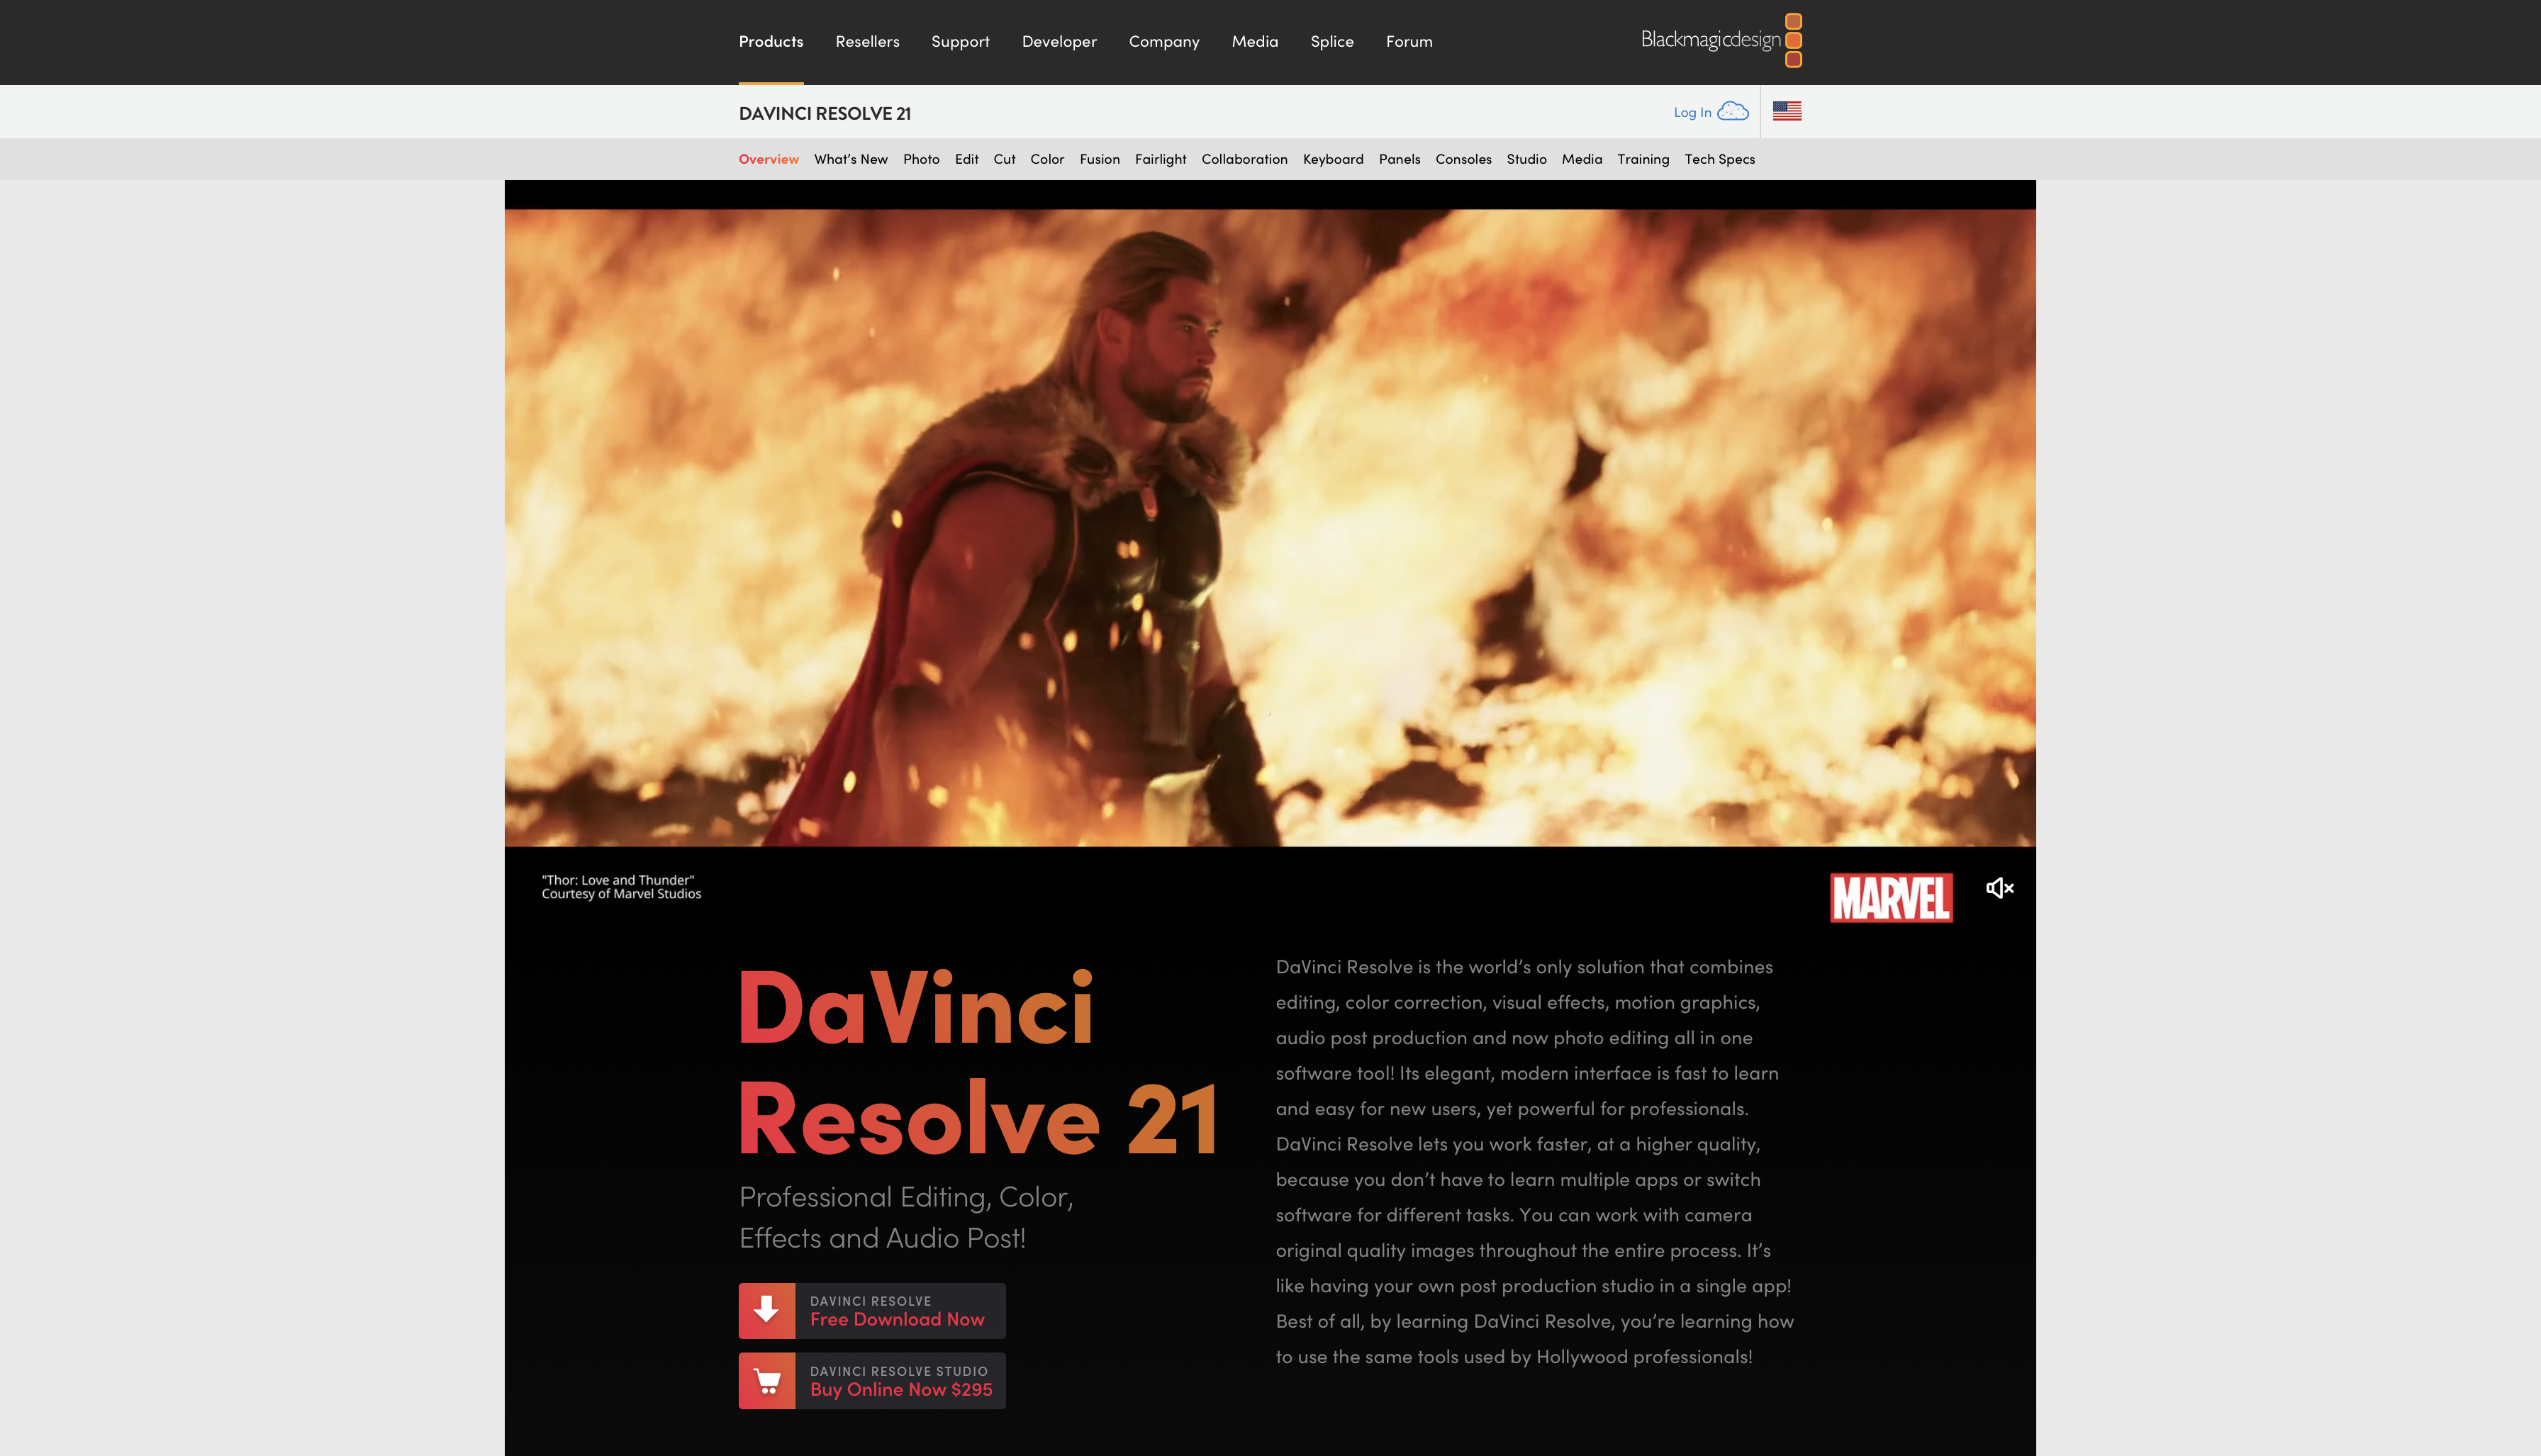Select the Overview tab

click(x=769, y=159)
